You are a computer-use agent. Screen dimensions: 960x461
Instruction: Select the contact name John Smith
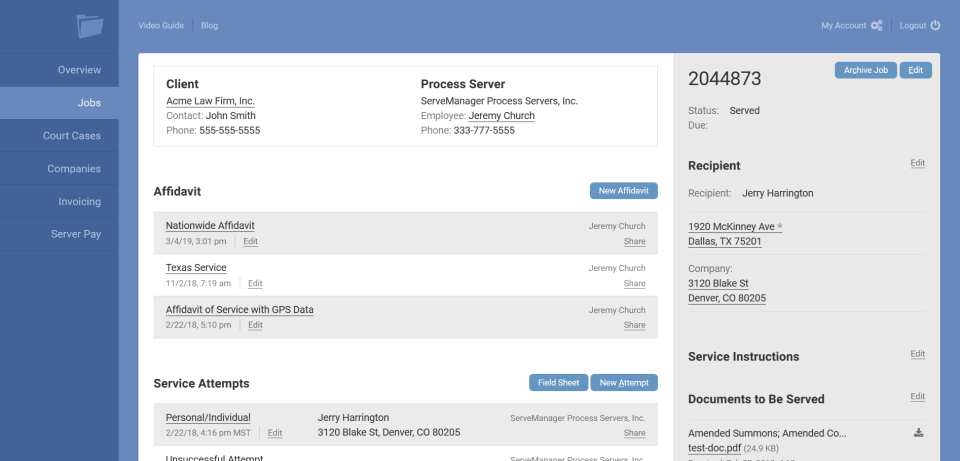pos(231,116)
